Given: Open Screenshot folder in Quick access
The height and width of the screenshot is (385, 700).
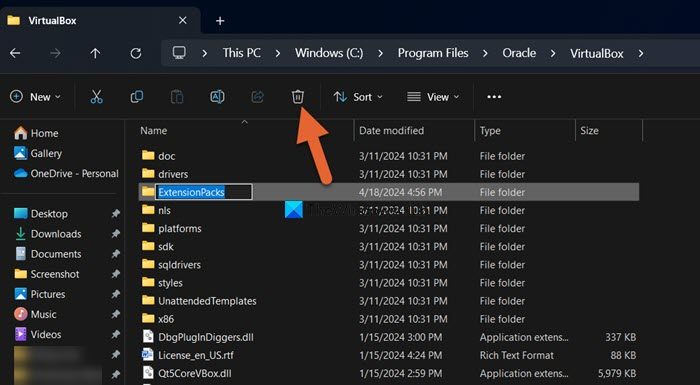Looking at the screenshot, I should coord(46,274).
